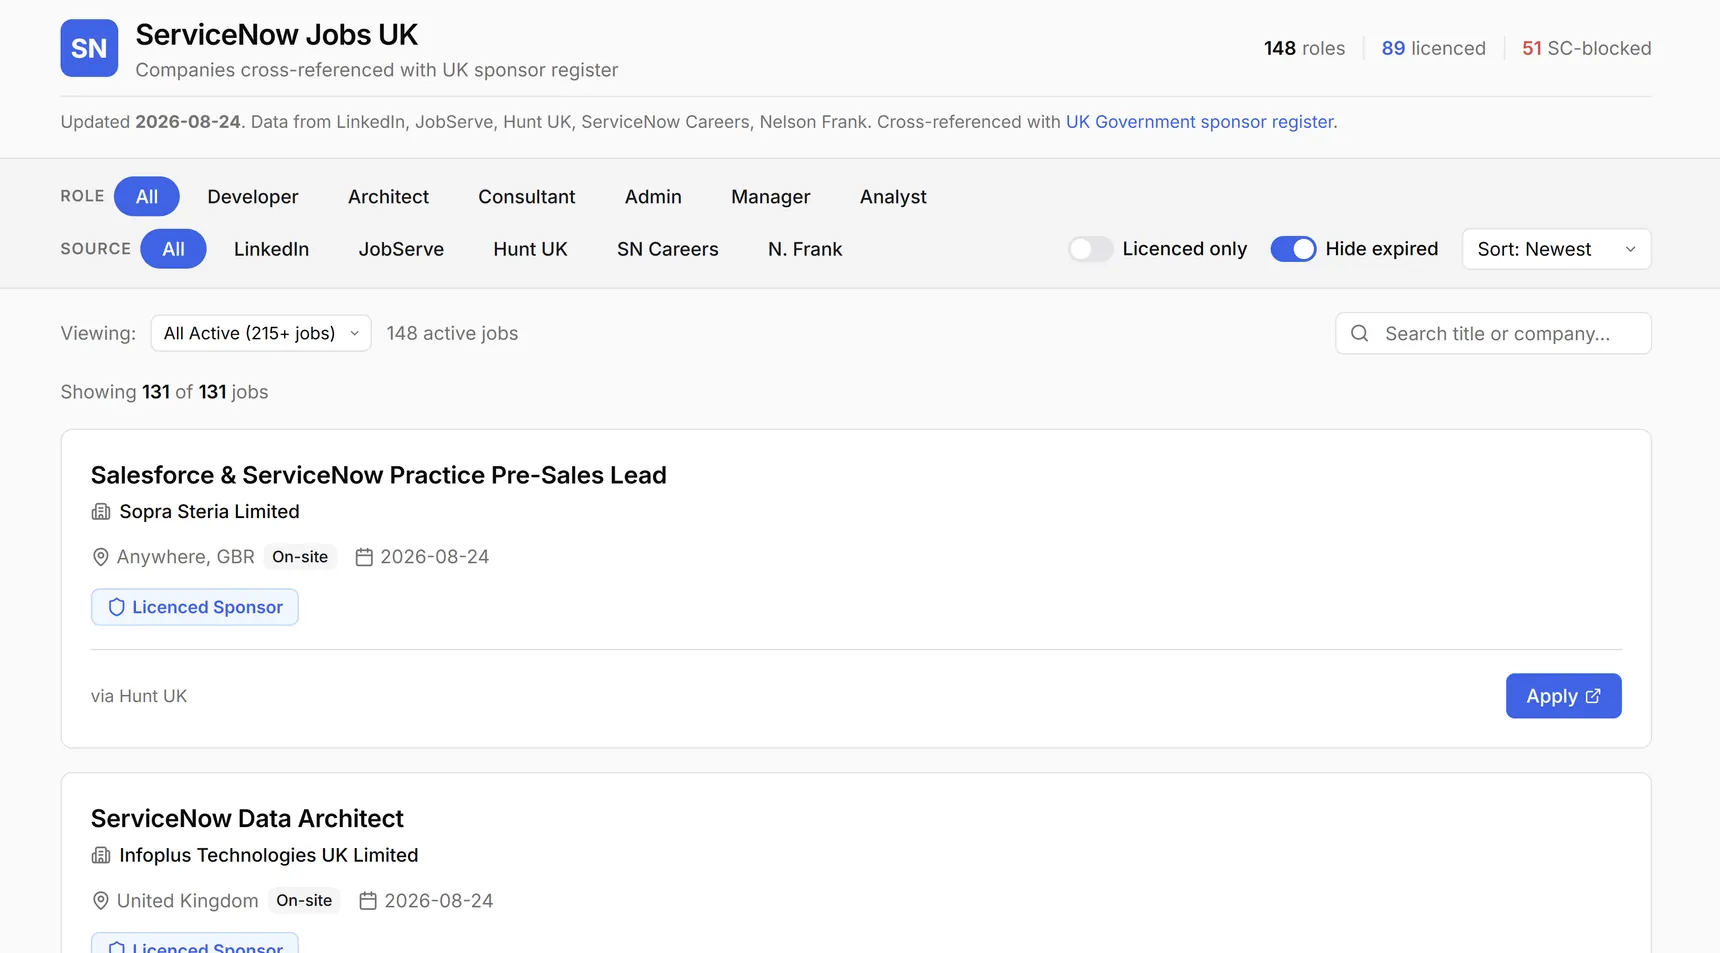
Task: Click location pin next to United Kingdom
Action: (x=100, y=901)
